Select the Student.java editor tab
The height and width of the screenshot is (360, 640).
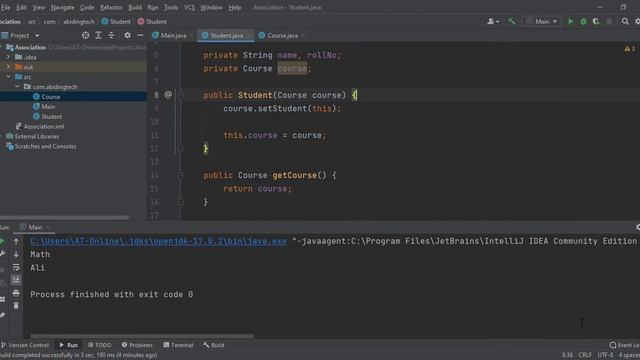point(226,36)
